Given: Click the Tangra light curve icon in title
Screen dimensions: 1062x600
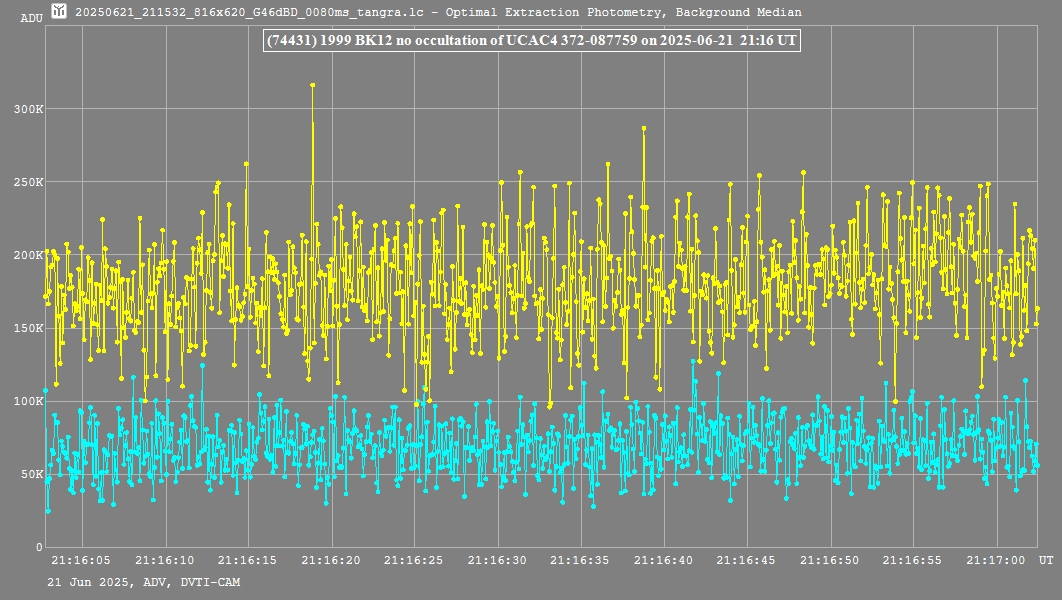Looking at the screenshot, I should 59,12.
